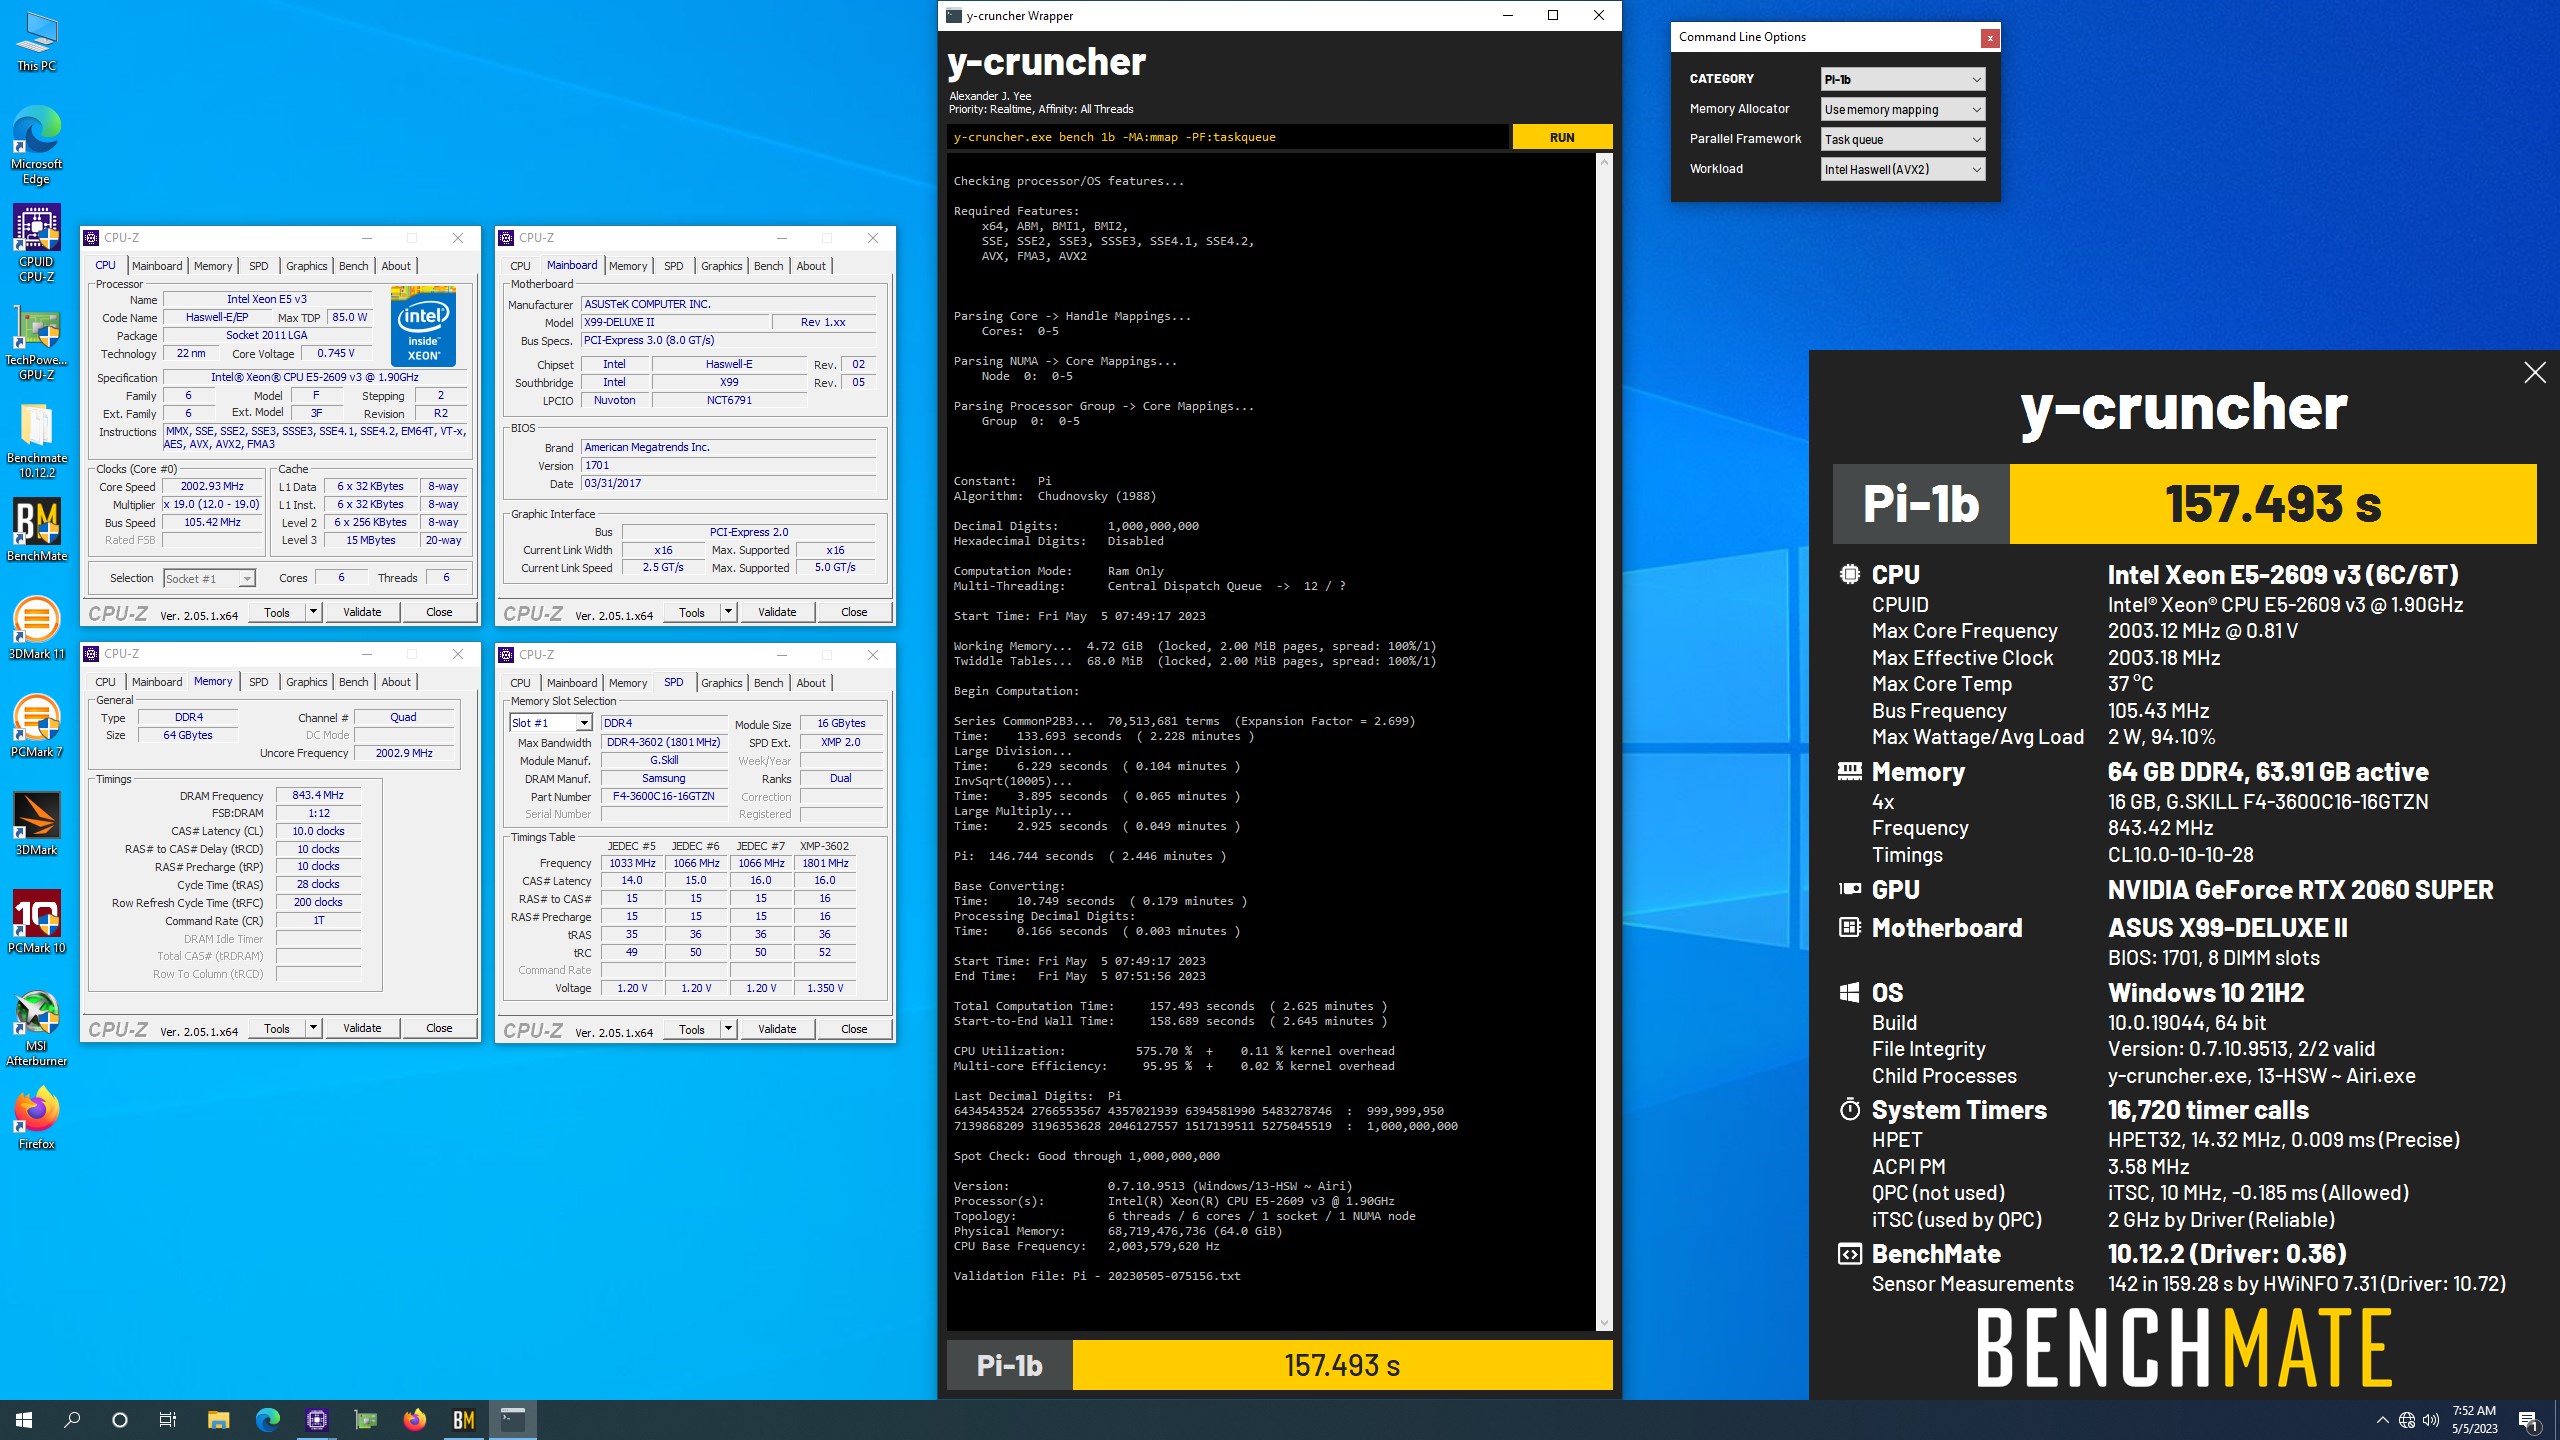This screenshot has height=1440, width=2560.
Task: Launch MSI Afterburner desktop icon
Action: pyautogui.click(x=37, y=1027)
